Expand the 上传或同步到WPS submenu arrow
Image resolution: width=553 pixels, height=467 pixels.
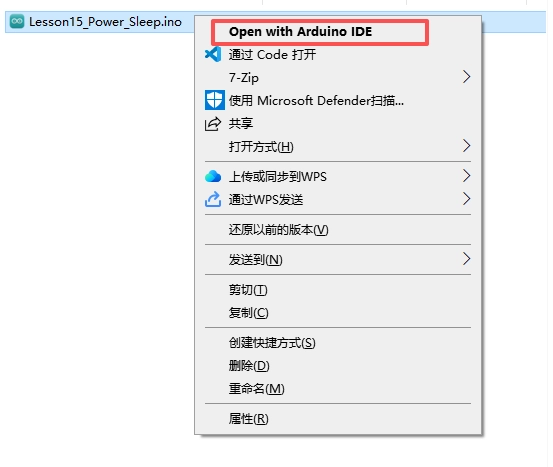click(466, 176)
